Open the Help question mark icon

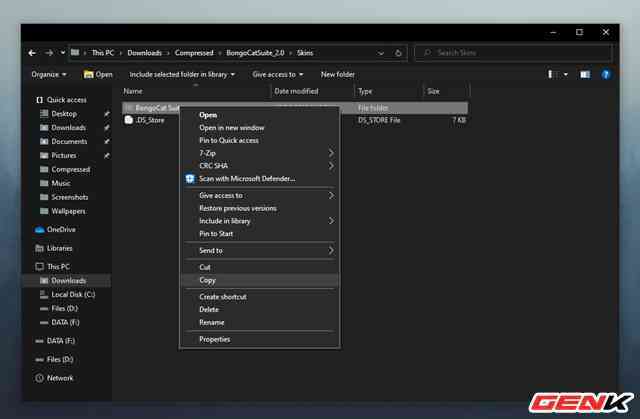tap(606, 75)
